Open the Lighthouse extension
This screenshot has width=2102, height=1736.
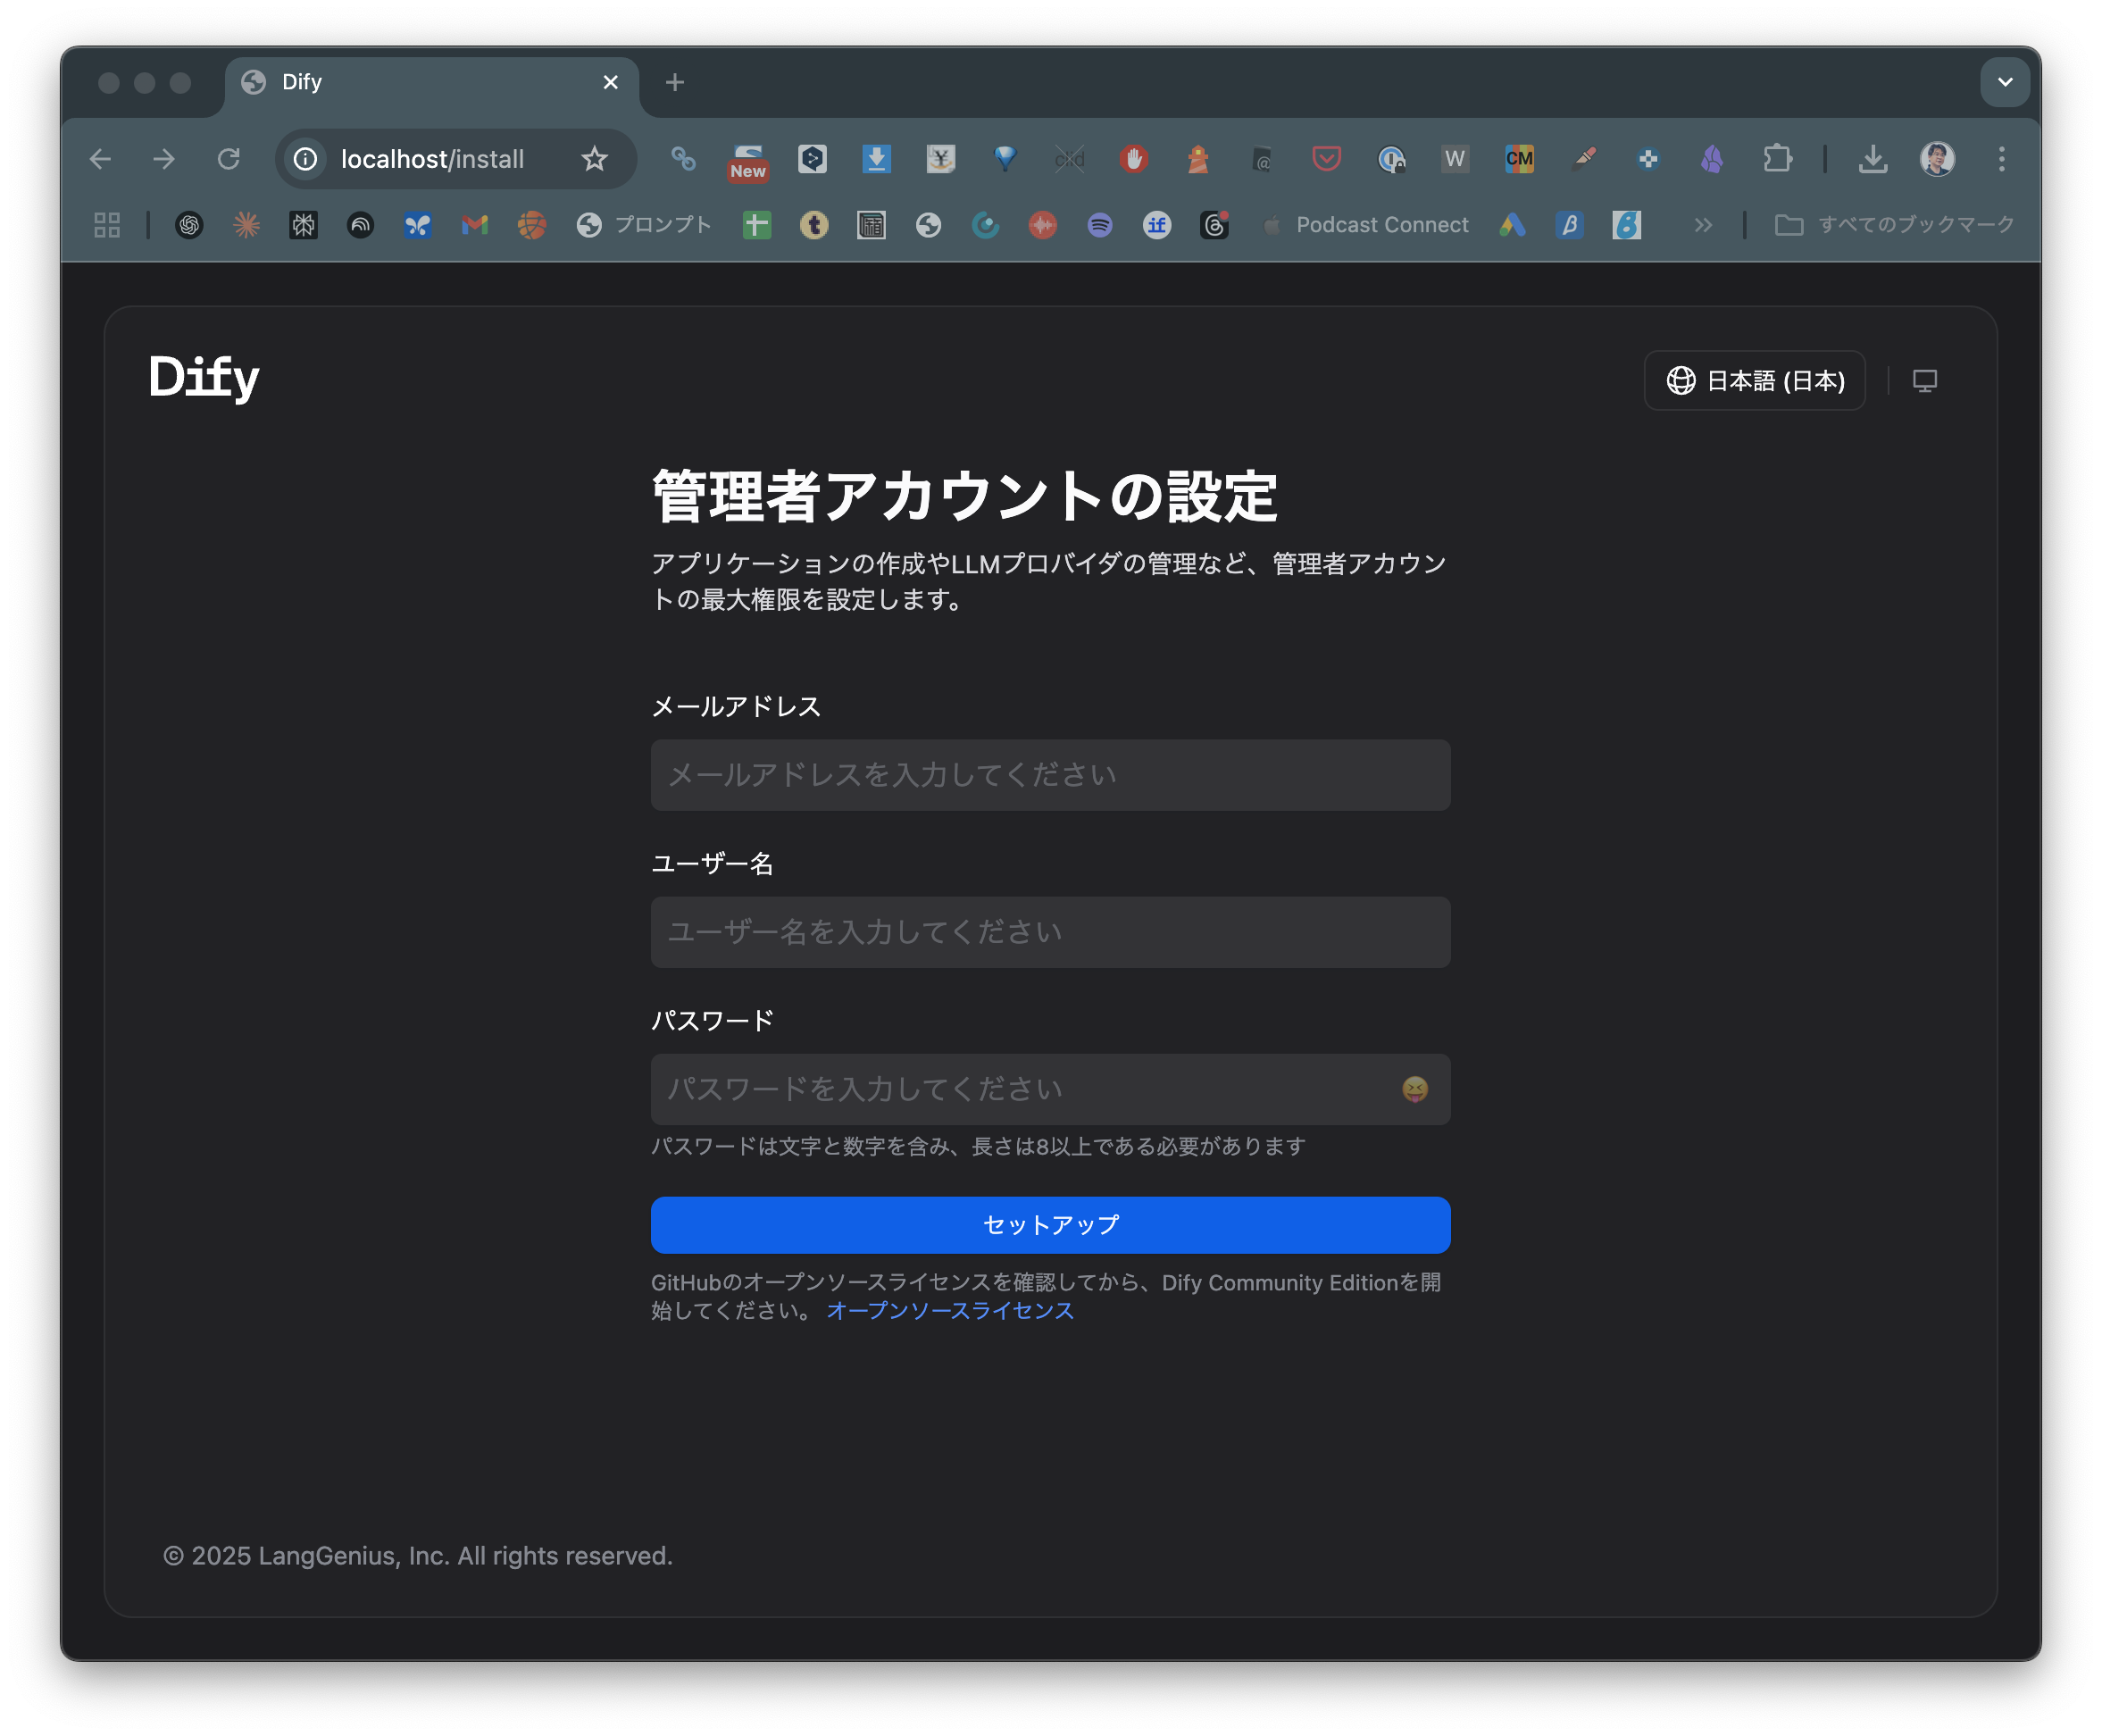[x=1197, y=159]
